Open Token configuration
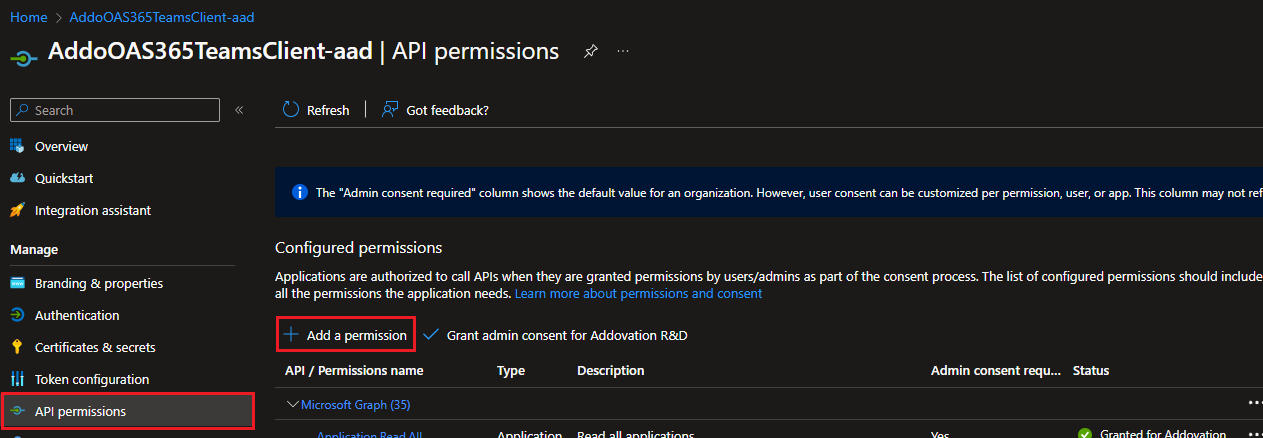 click(92, 379)
